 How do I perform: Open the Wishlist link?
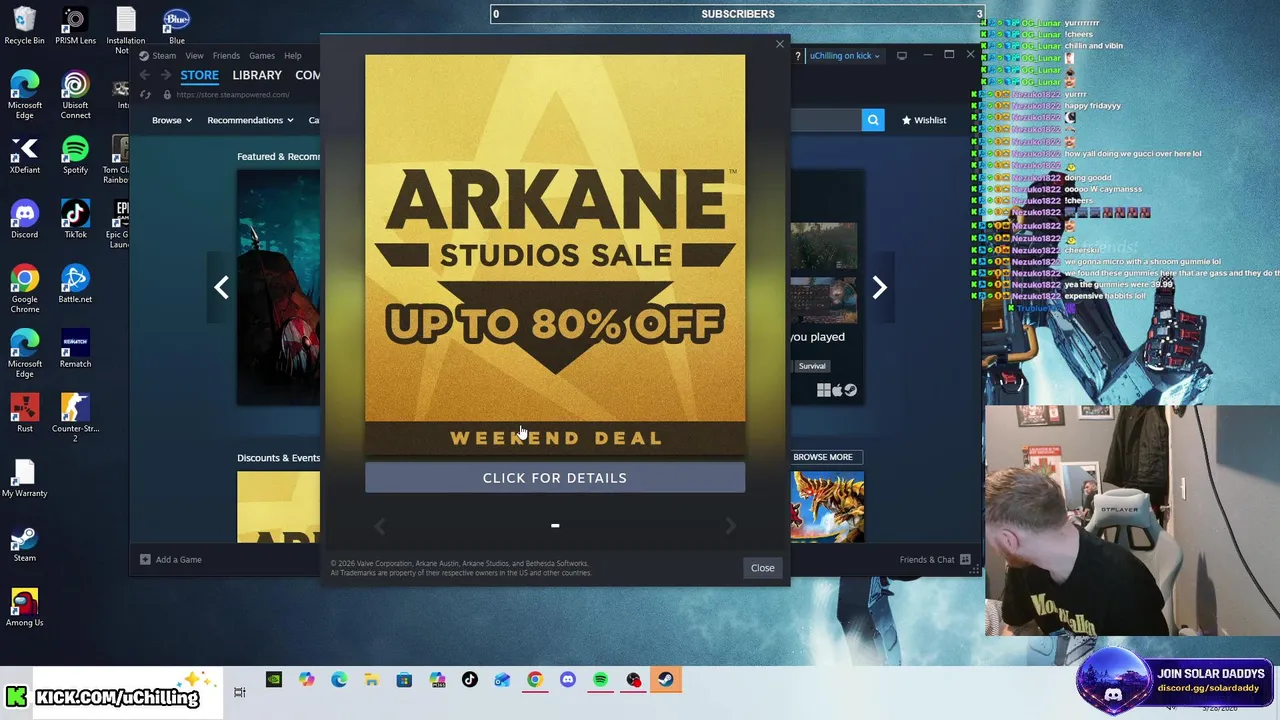(924, 120)
